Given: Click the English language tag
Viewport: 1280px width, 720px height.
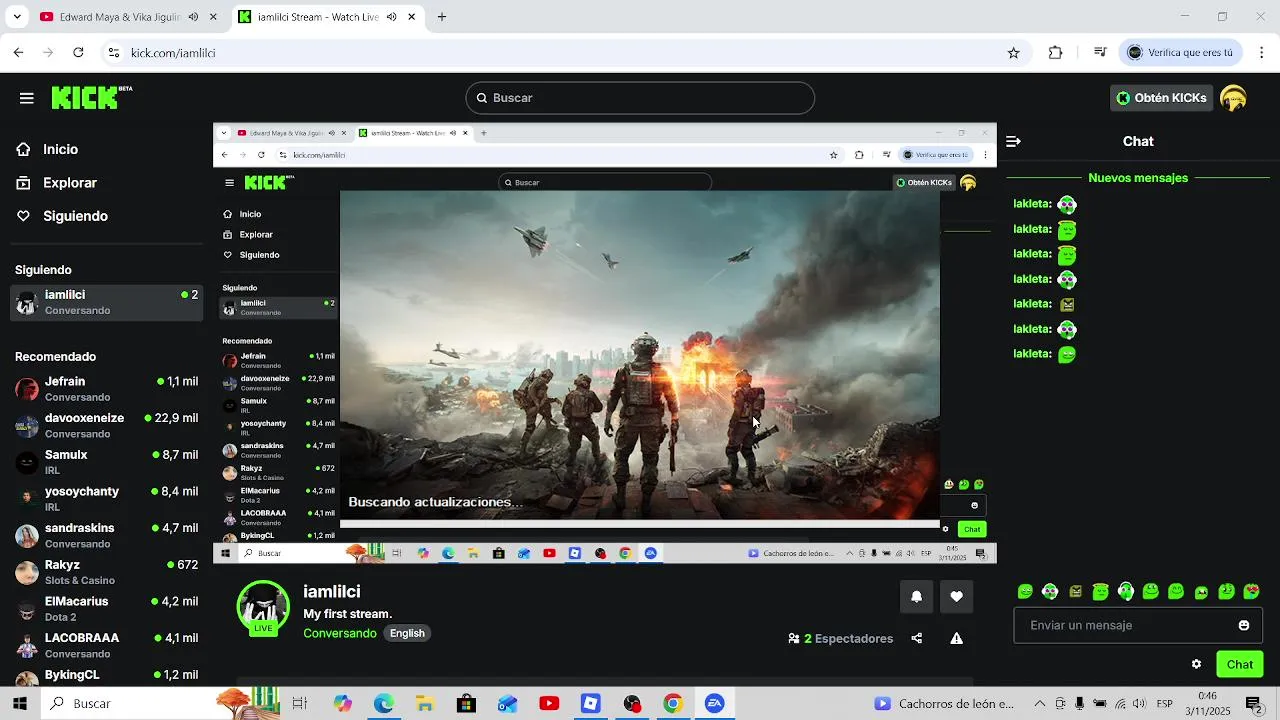Looking at the screenshot, I should pos(407,633).
